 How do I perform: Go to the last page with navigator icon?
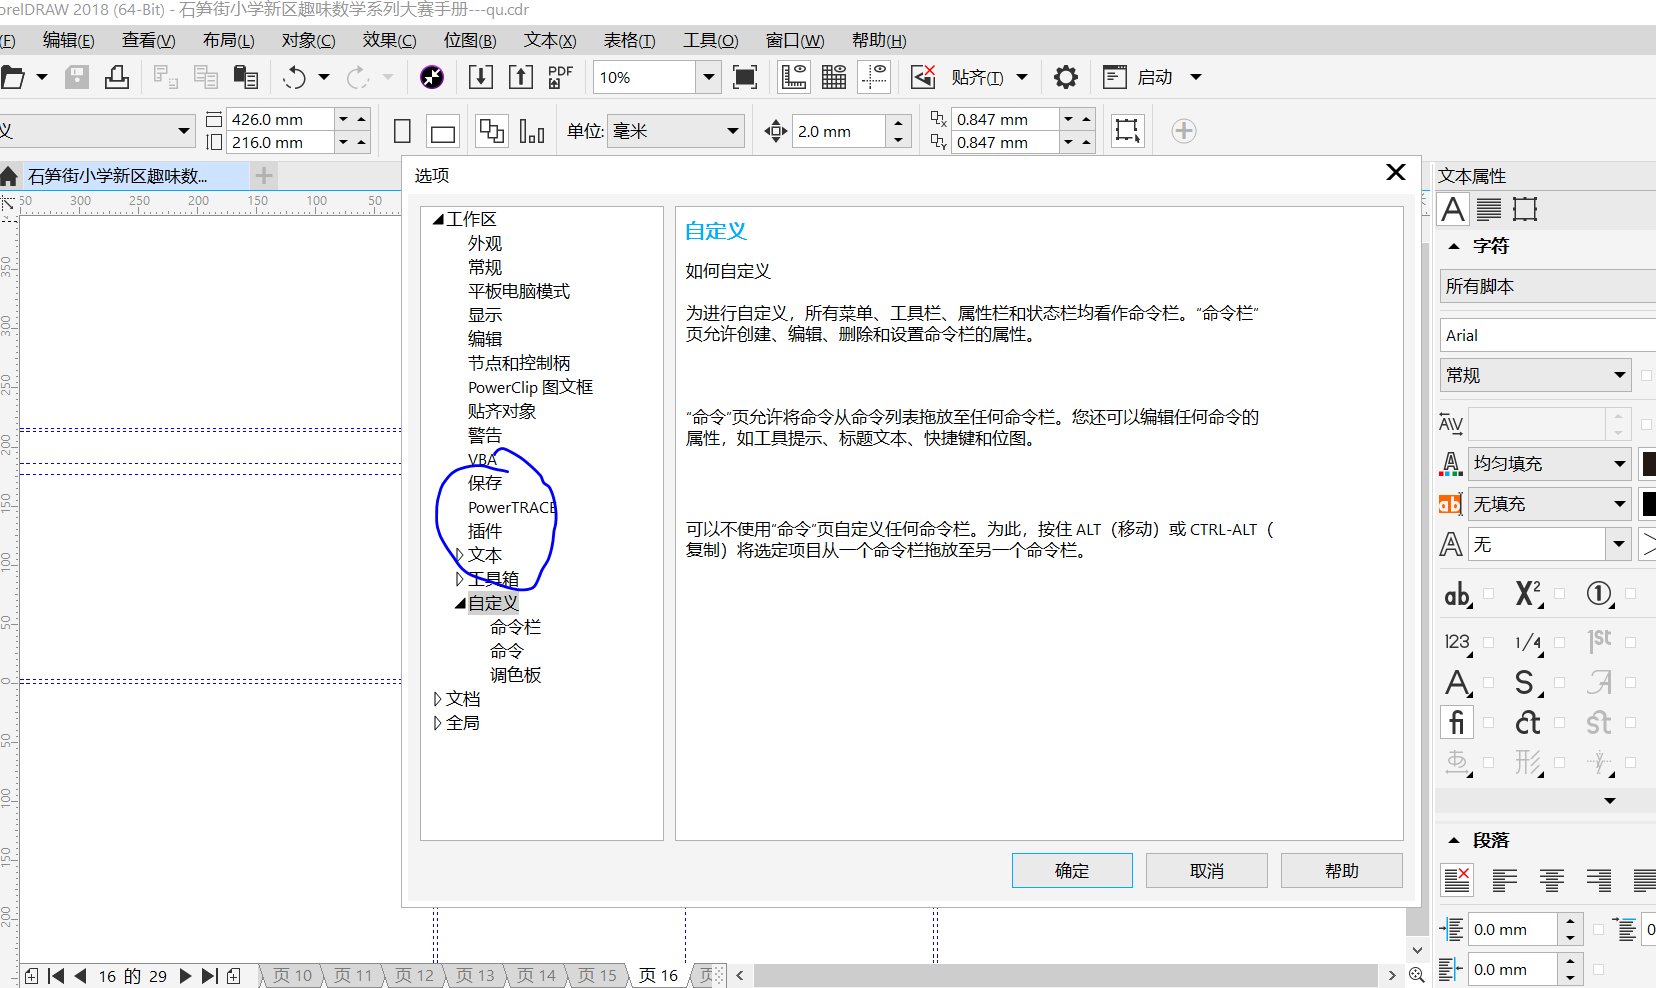[x=209, y=976]
